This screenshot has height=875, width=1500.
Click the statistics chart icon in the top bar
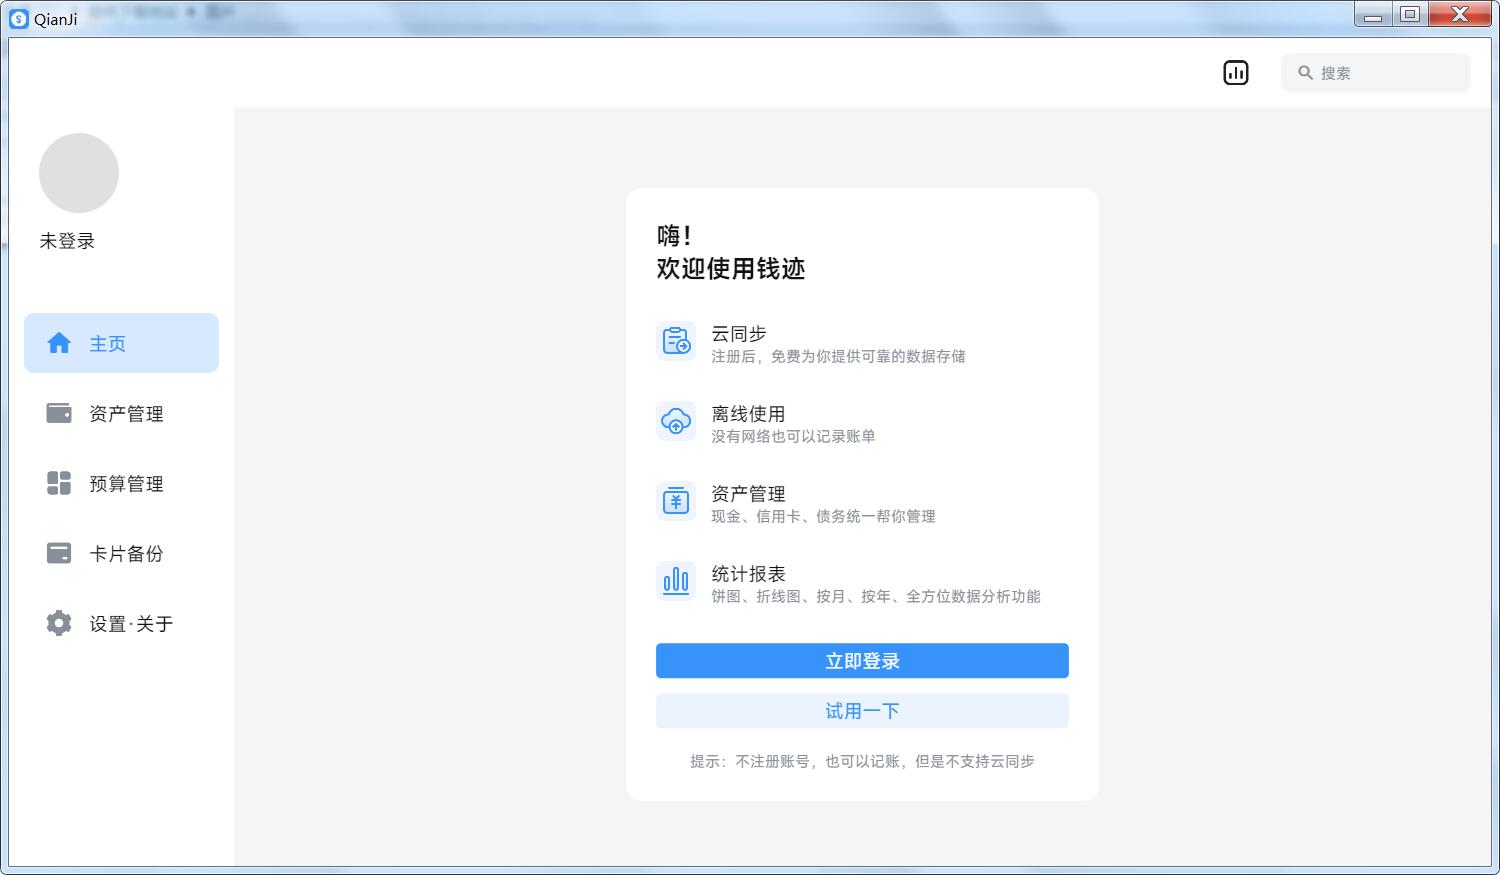point(1236,73)
